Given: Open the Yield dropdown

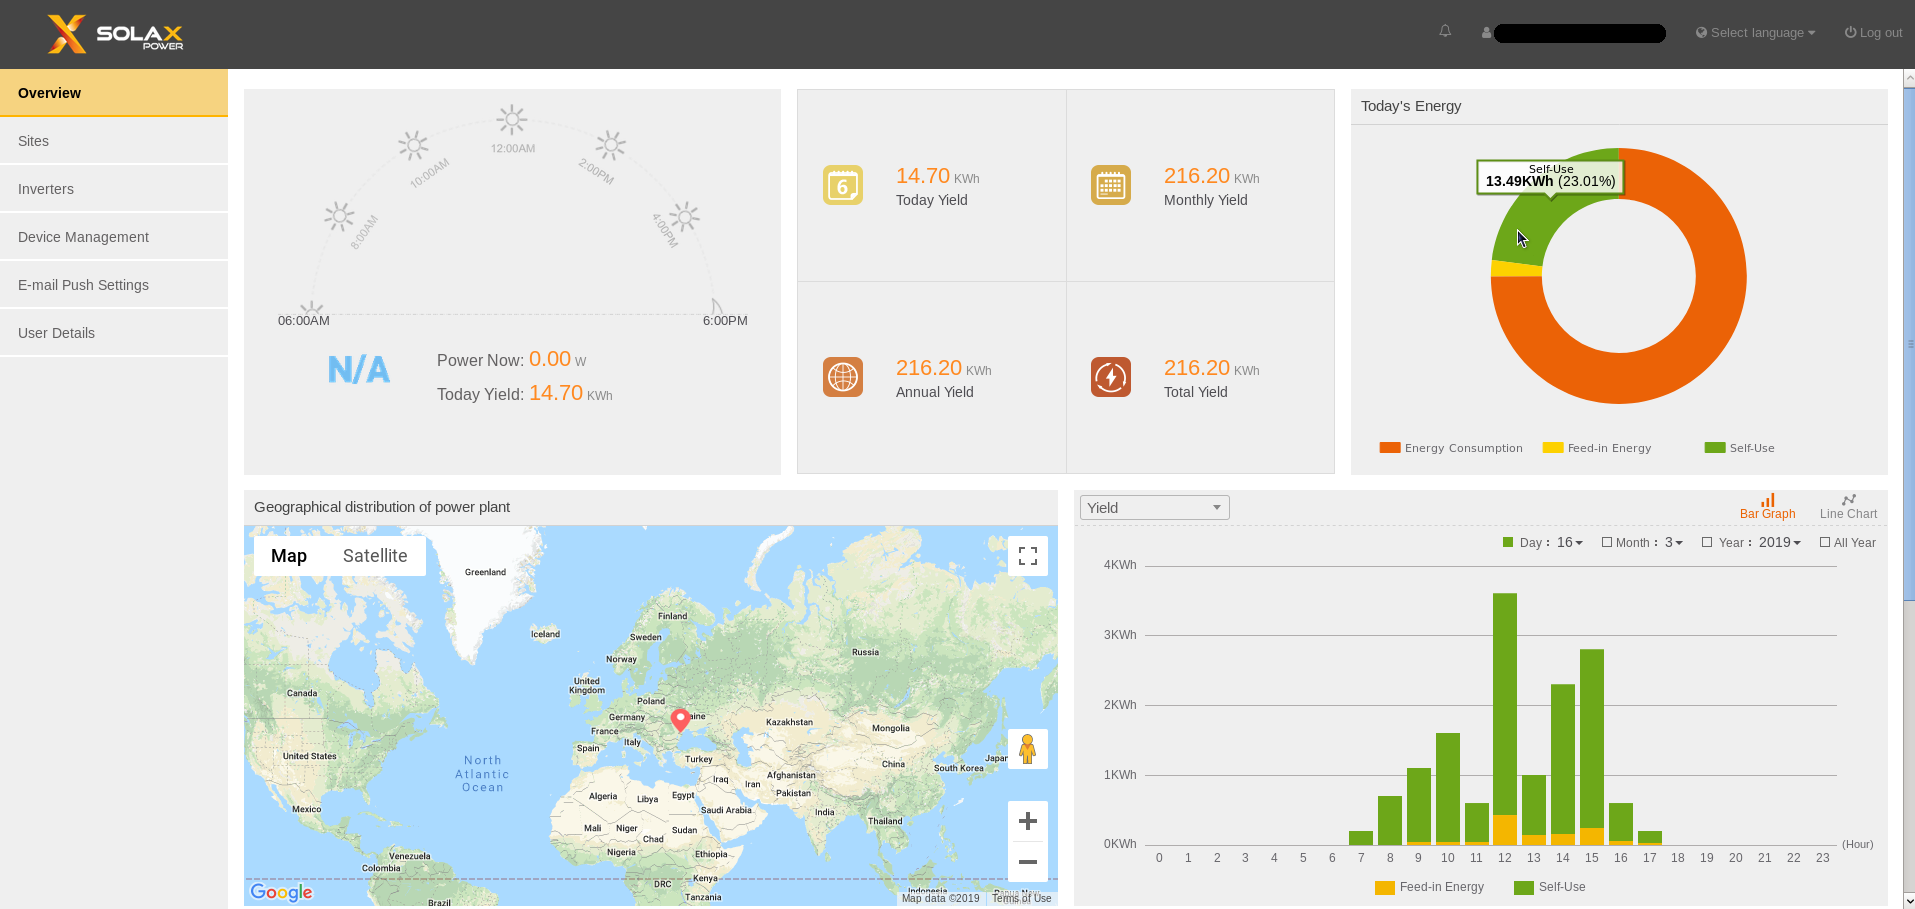Looking at the screenshot, I should coord(1154,508).
